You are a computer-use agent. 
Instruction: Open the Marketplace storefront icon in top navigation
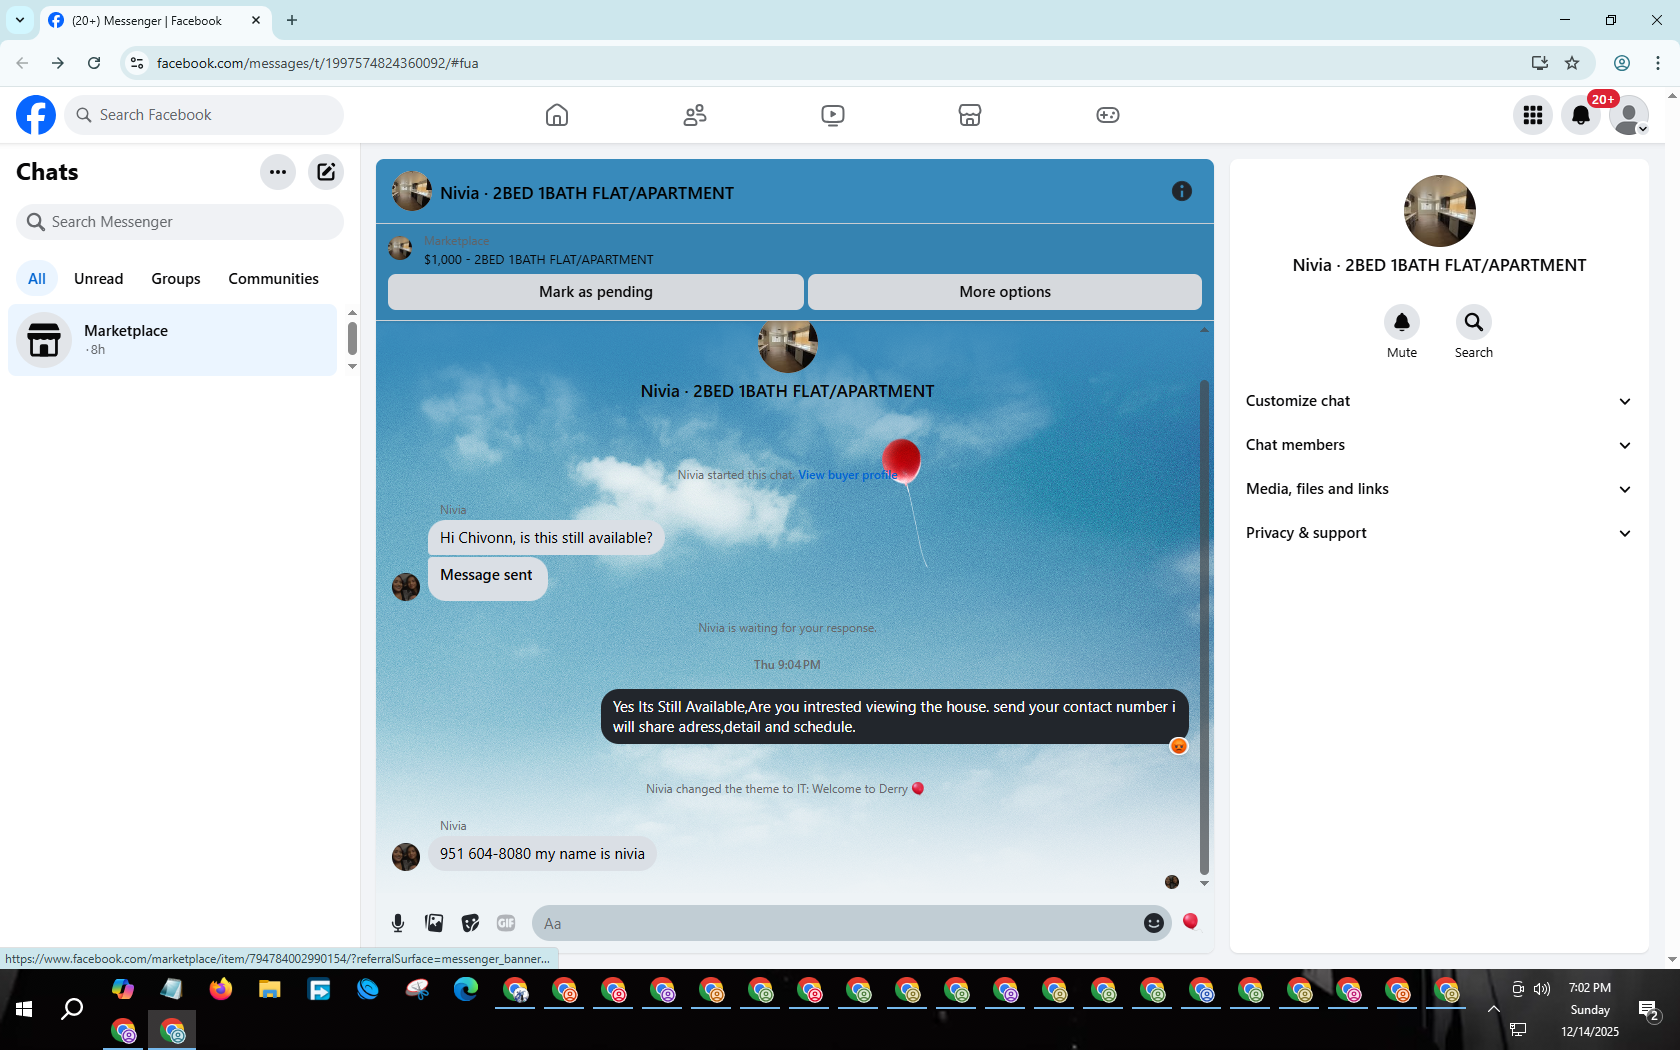coord(970,115)
